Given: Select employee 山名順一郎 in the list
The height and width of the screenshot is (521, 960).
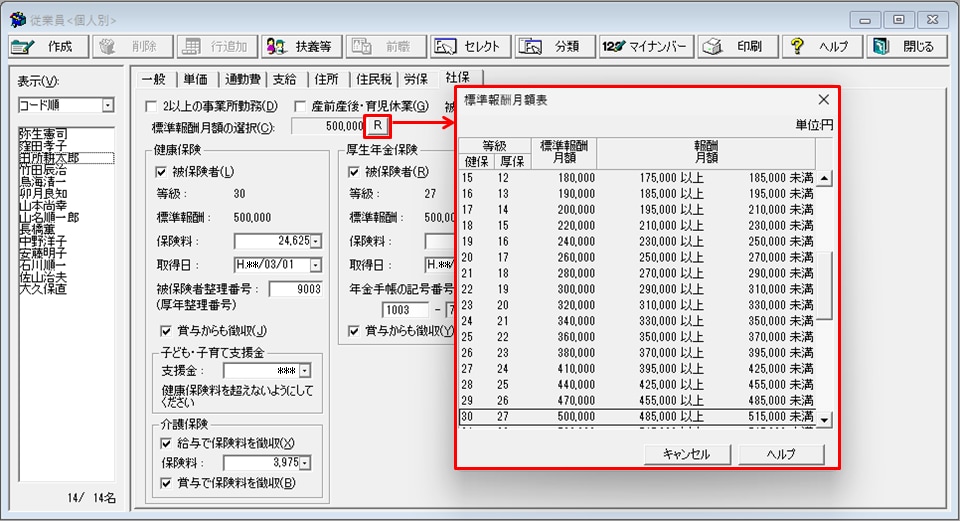Looking at the screenshot, I should 49,218.
